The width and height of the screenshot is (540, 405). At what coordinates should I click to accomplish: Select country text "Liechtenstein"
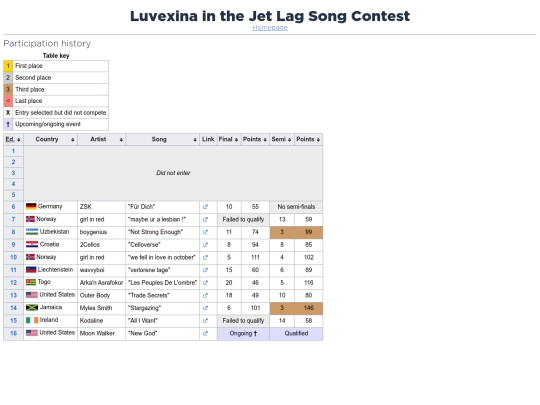pos(55,270)
